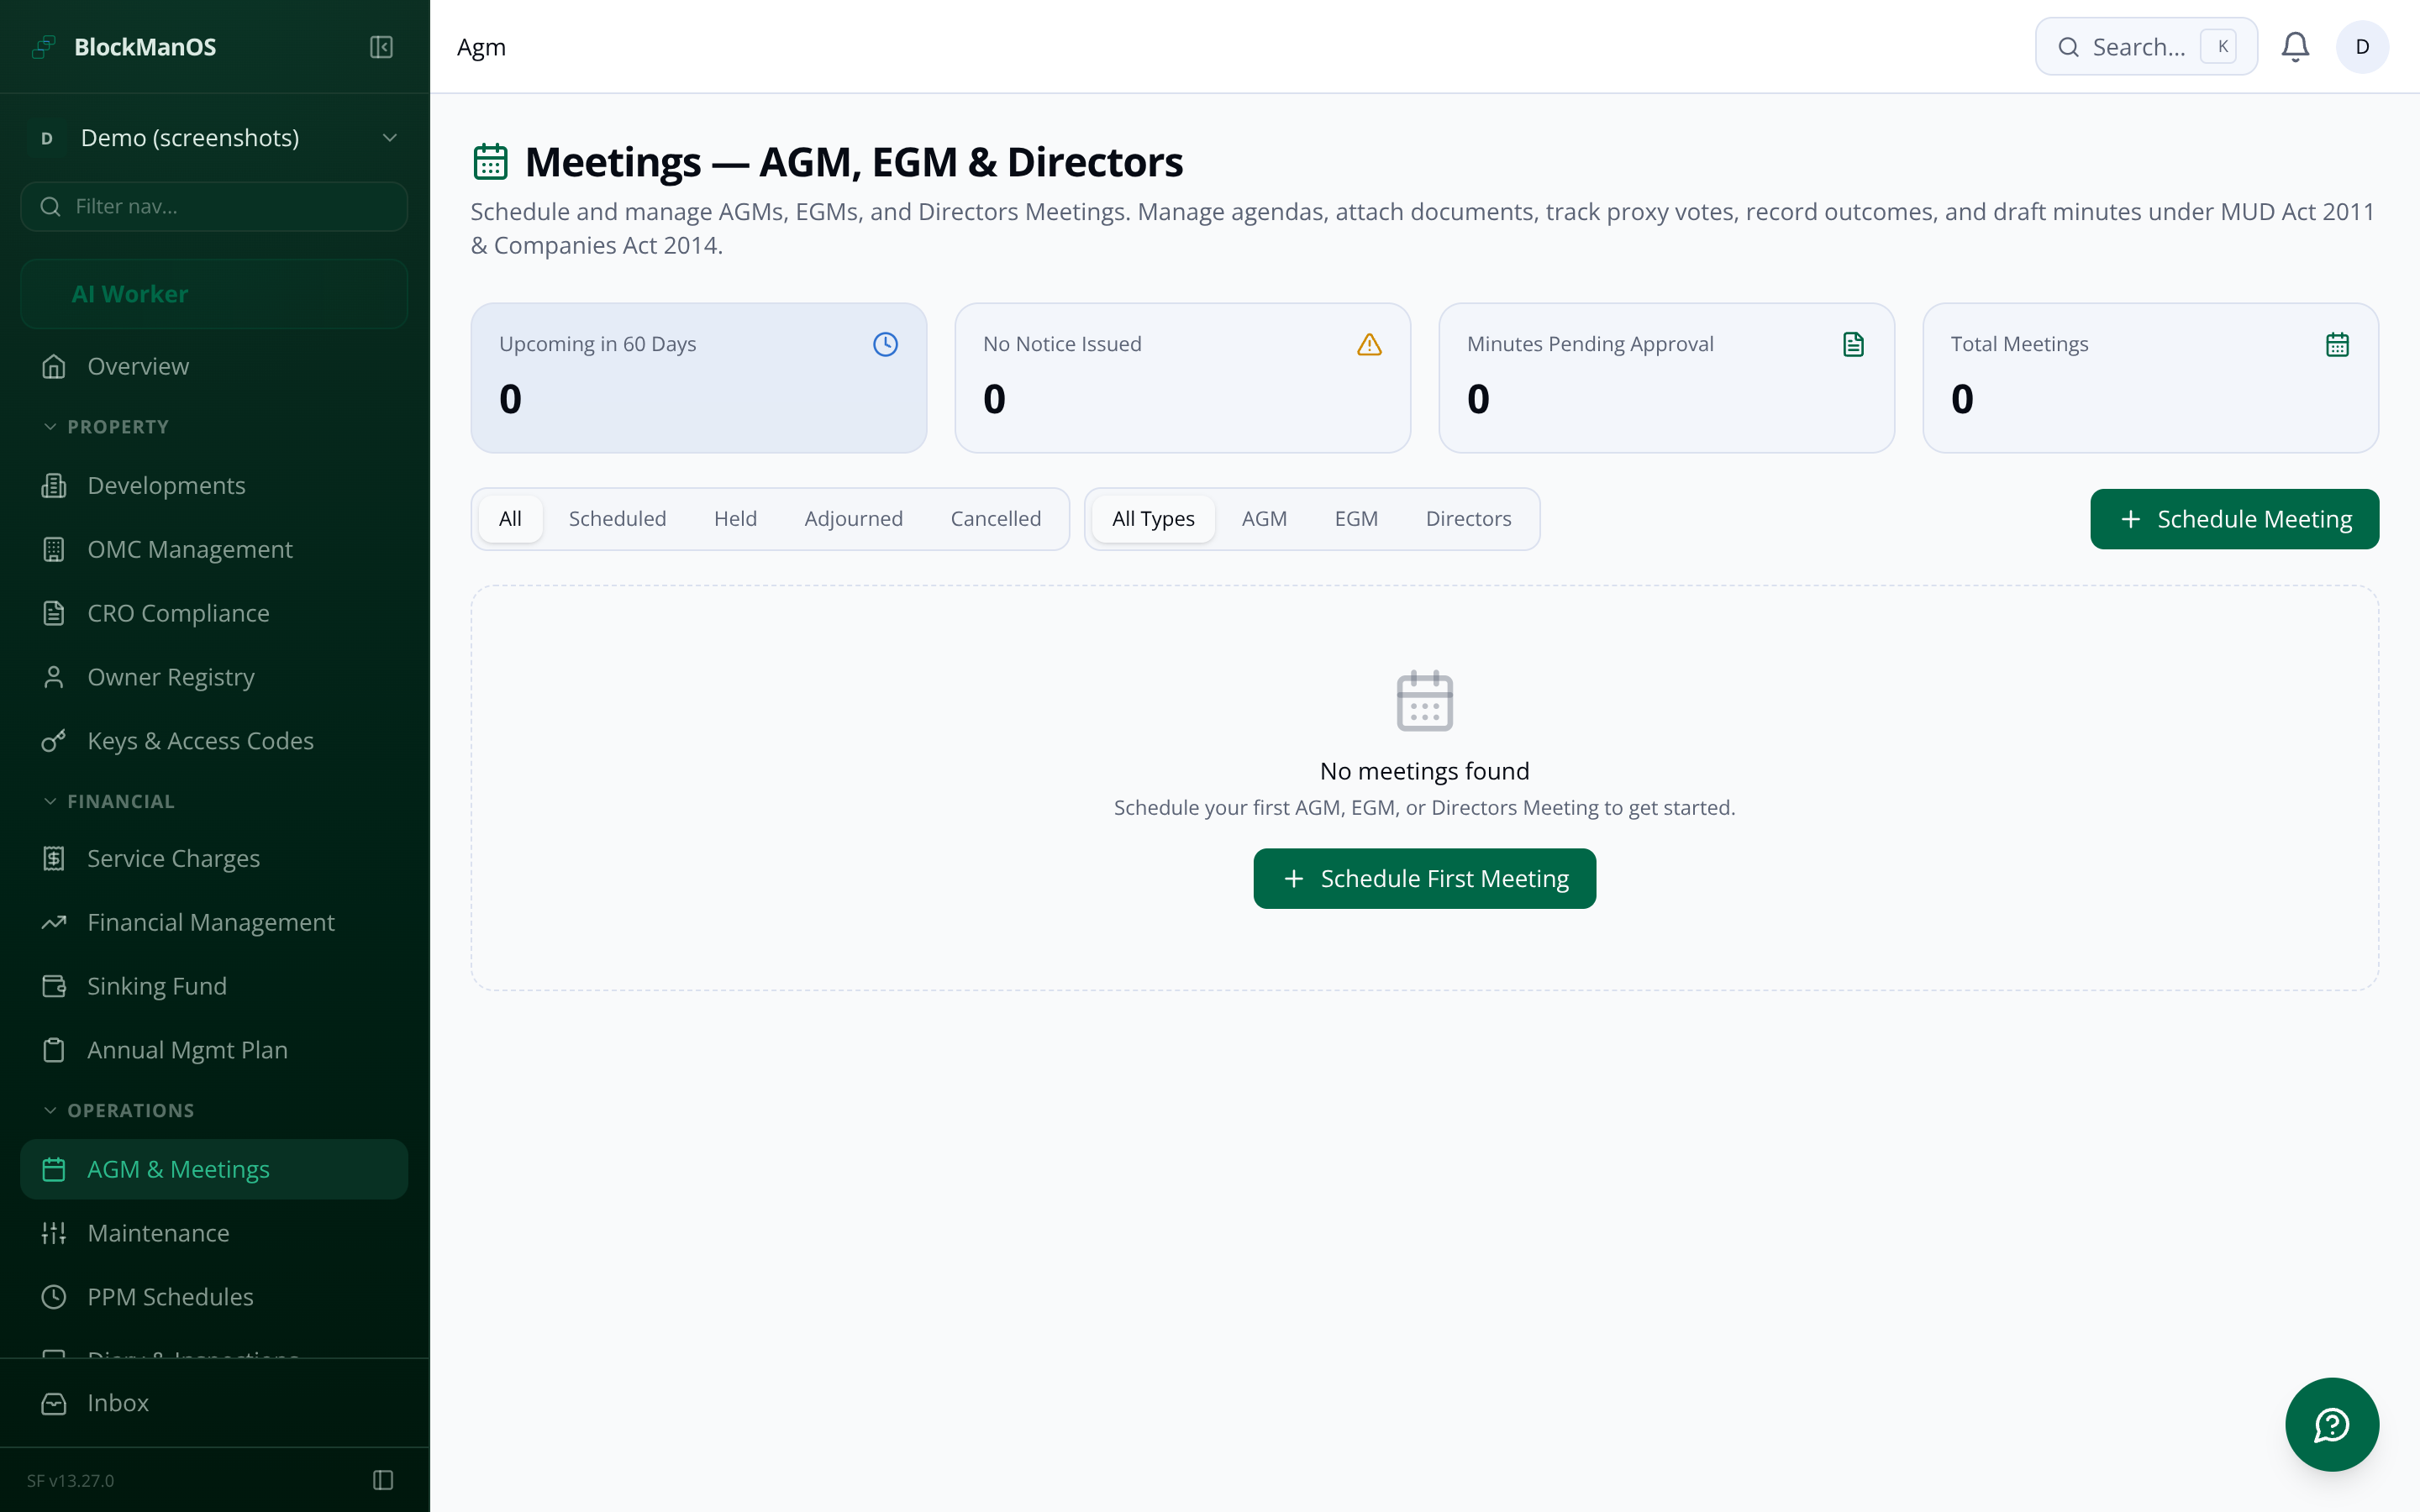The height and width of the screenshot is (1512, 2420).
Task: Filter by Adjourned status
Action: point(853,519)
